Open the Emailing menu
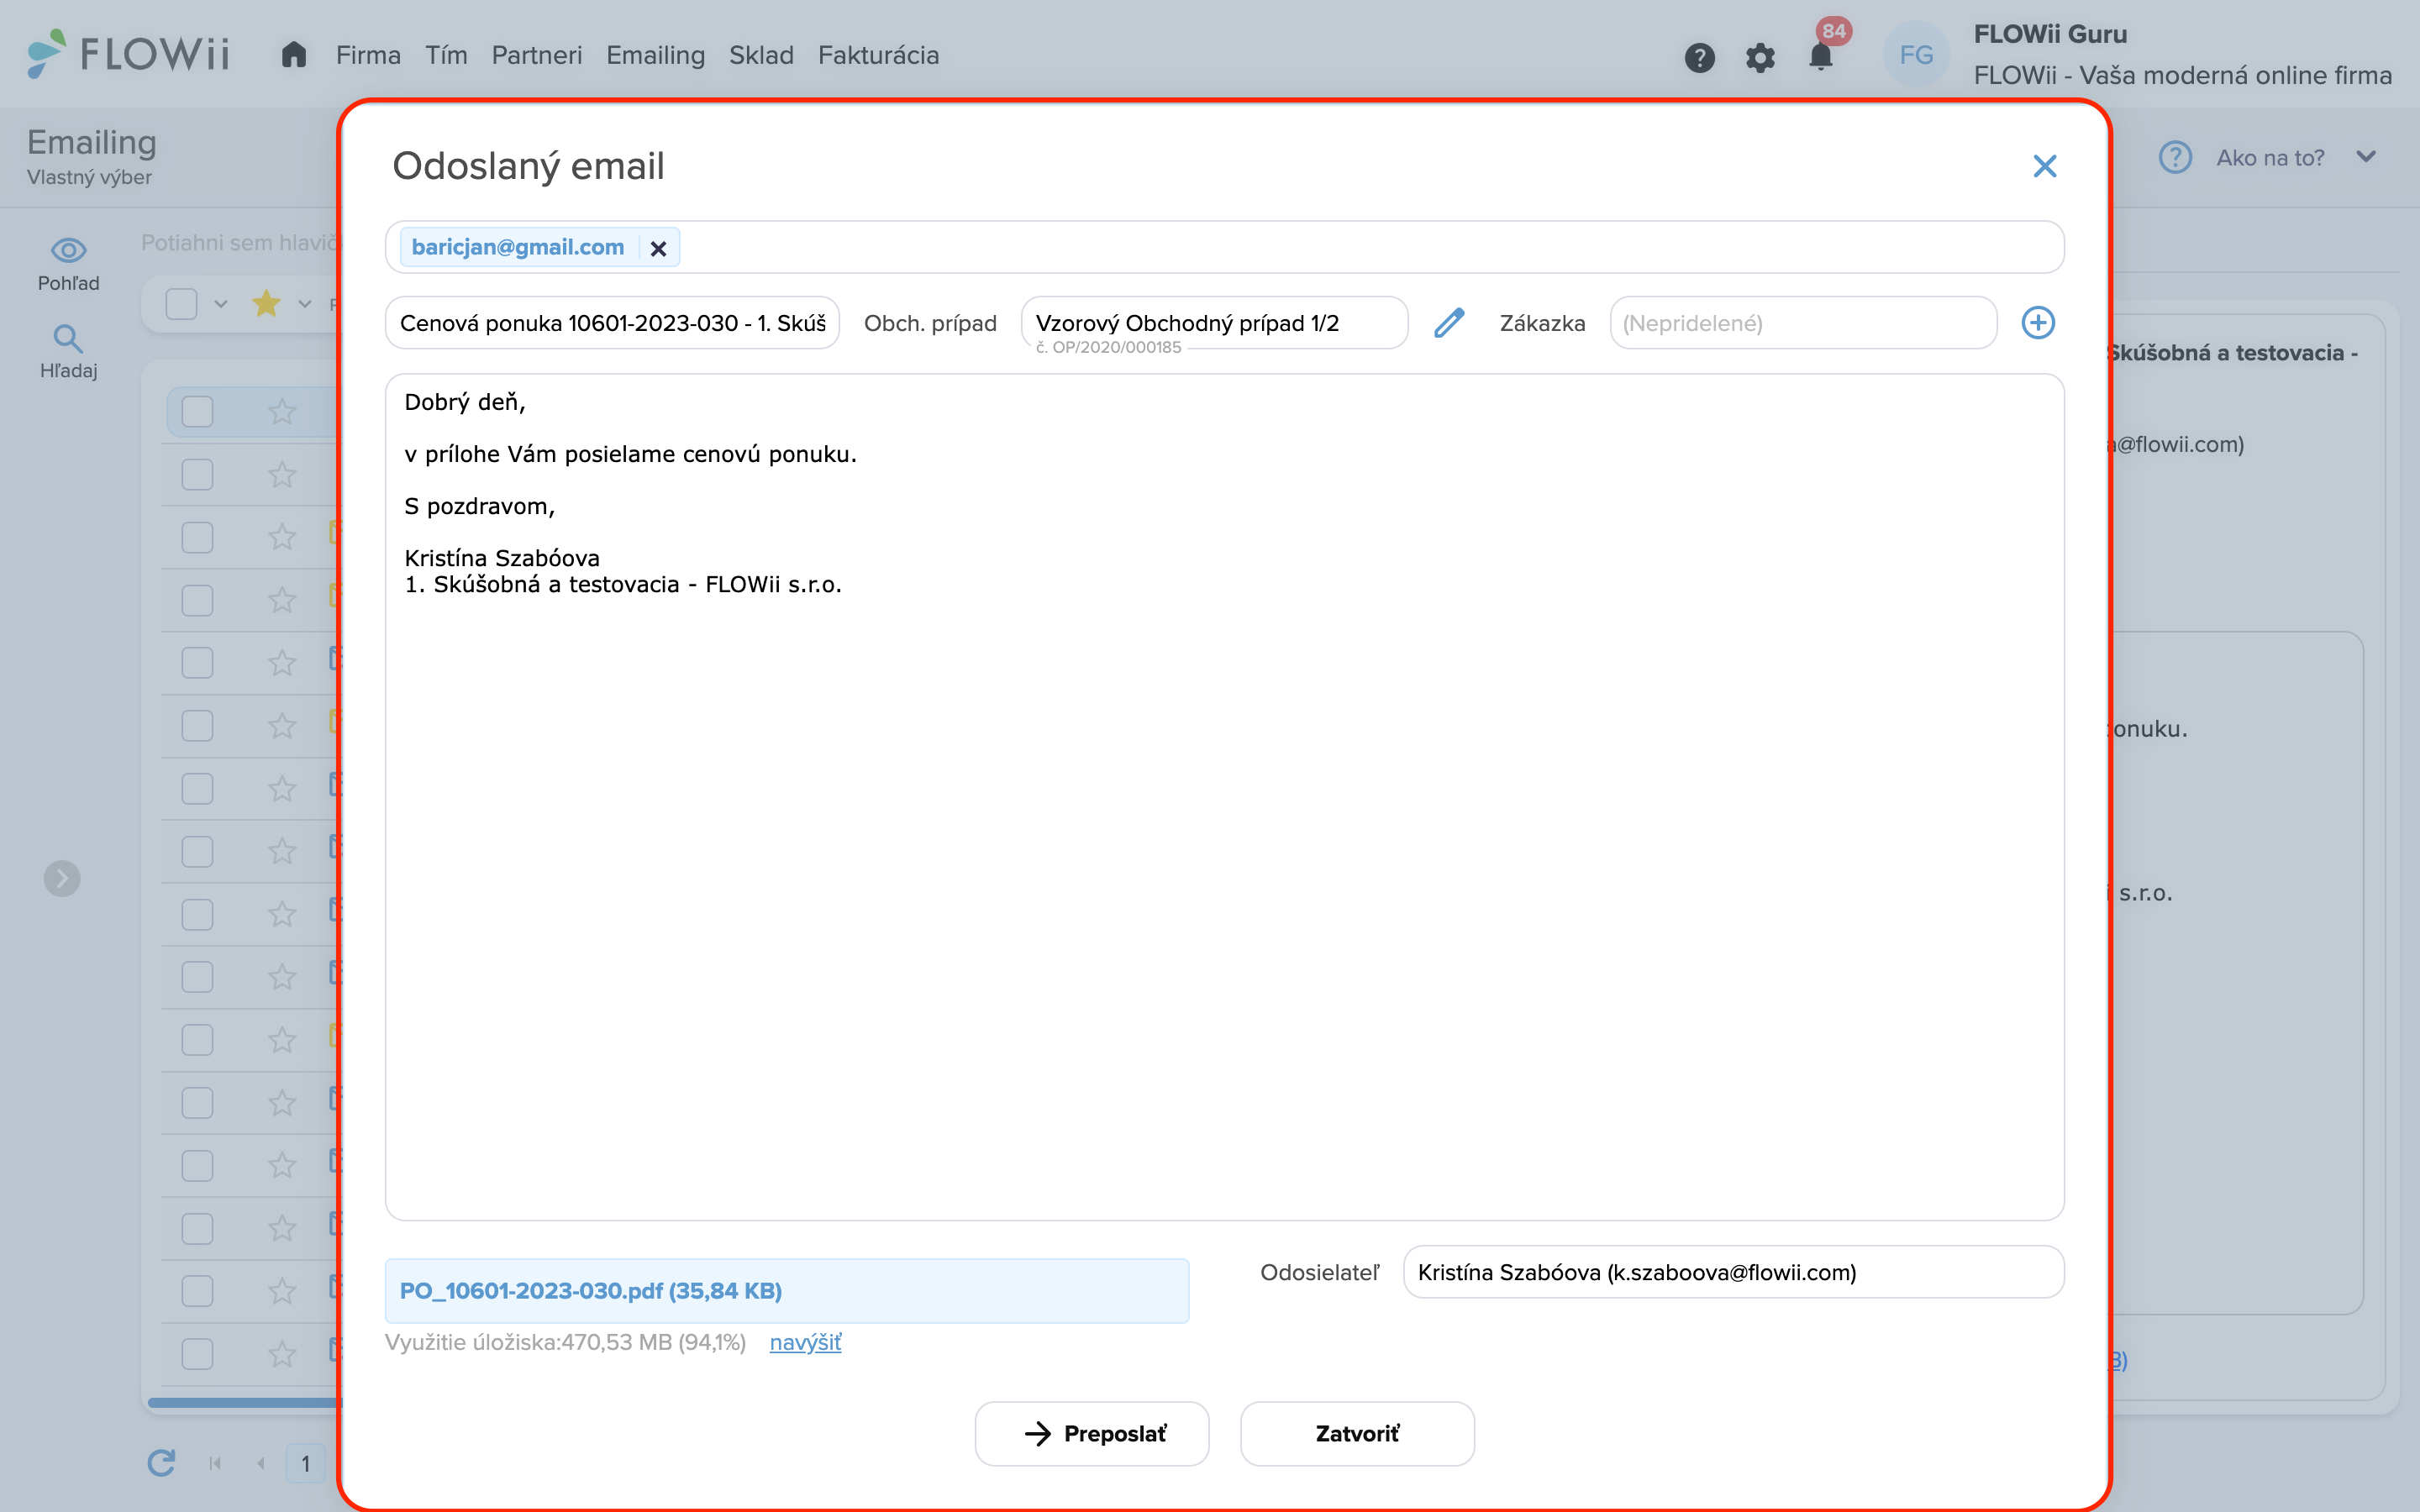Viewport: 2420px width, 1512px height. (x=655, y=55)
